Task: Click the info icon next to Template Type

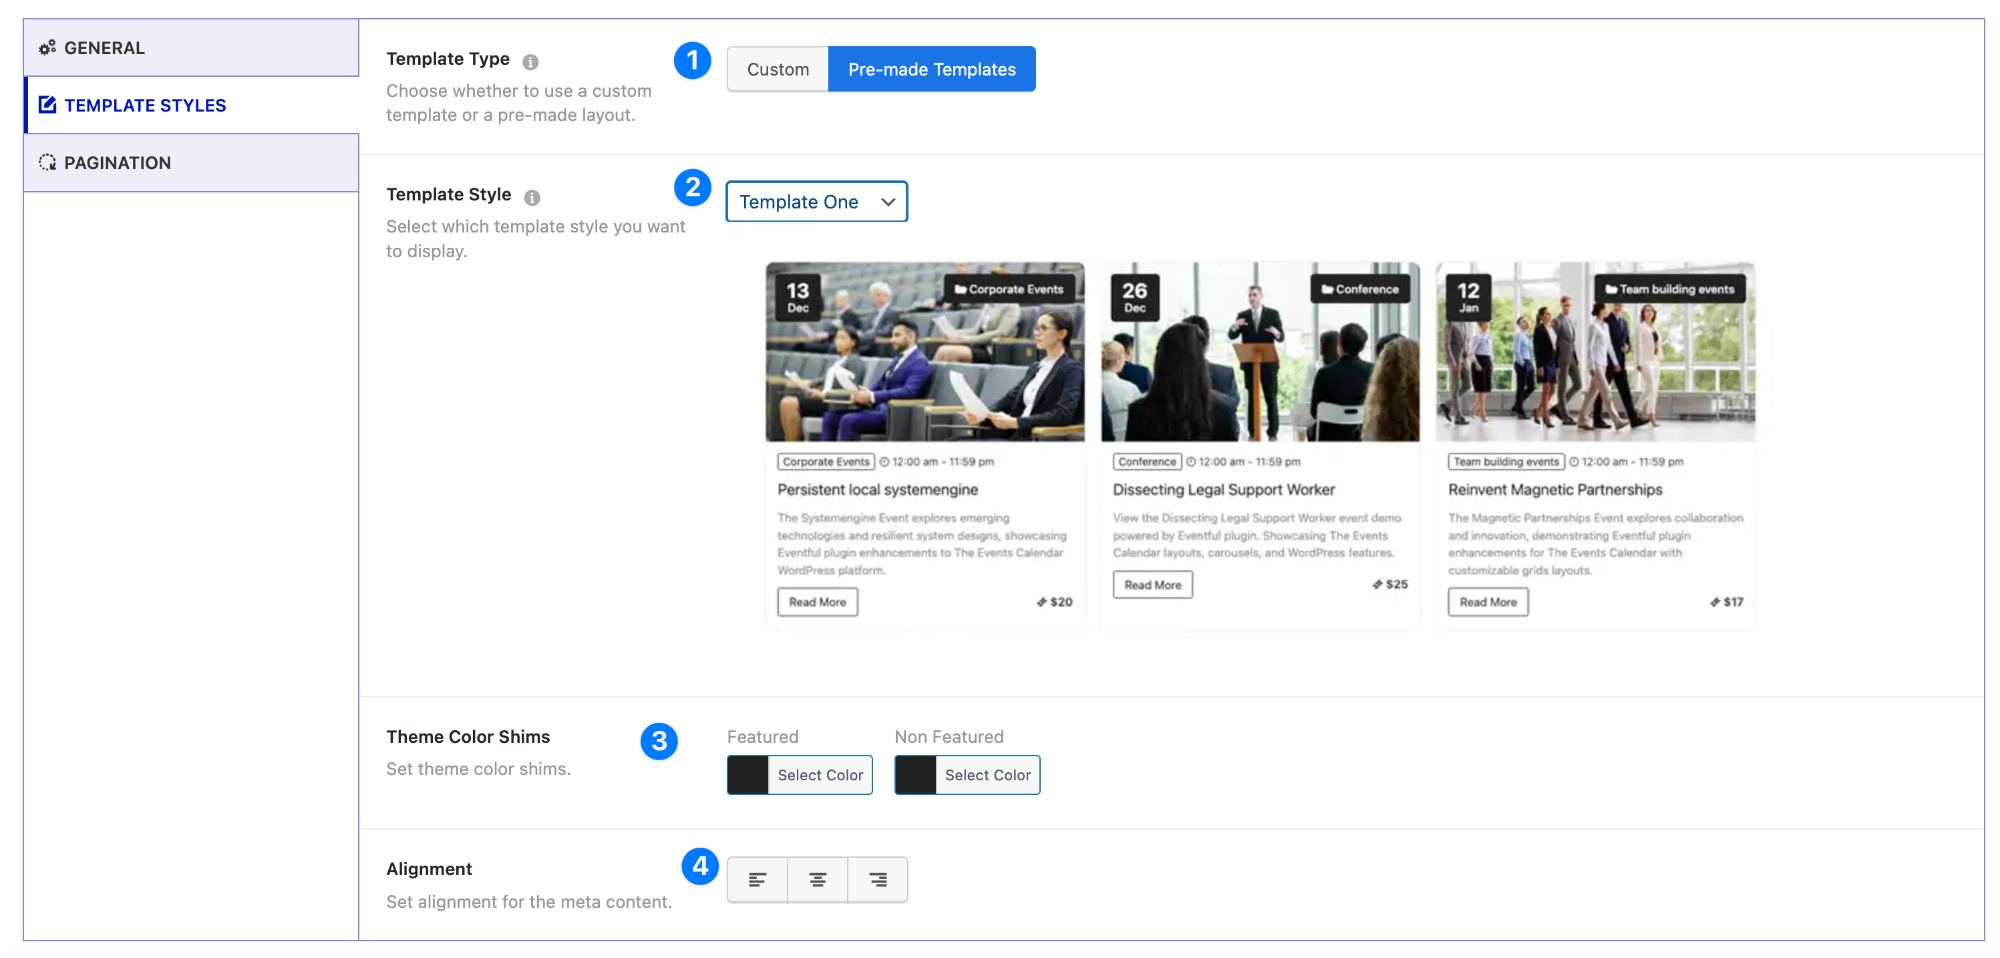Action: pyautogui.click(x=530, y=59)
